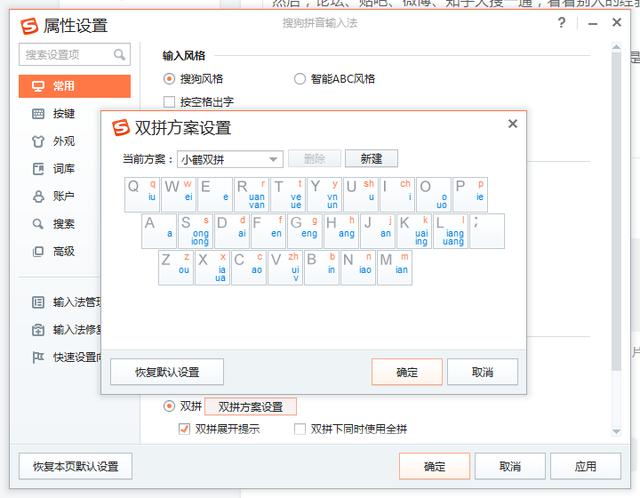Enable 按空格出字 checkbox

point(169,102)
